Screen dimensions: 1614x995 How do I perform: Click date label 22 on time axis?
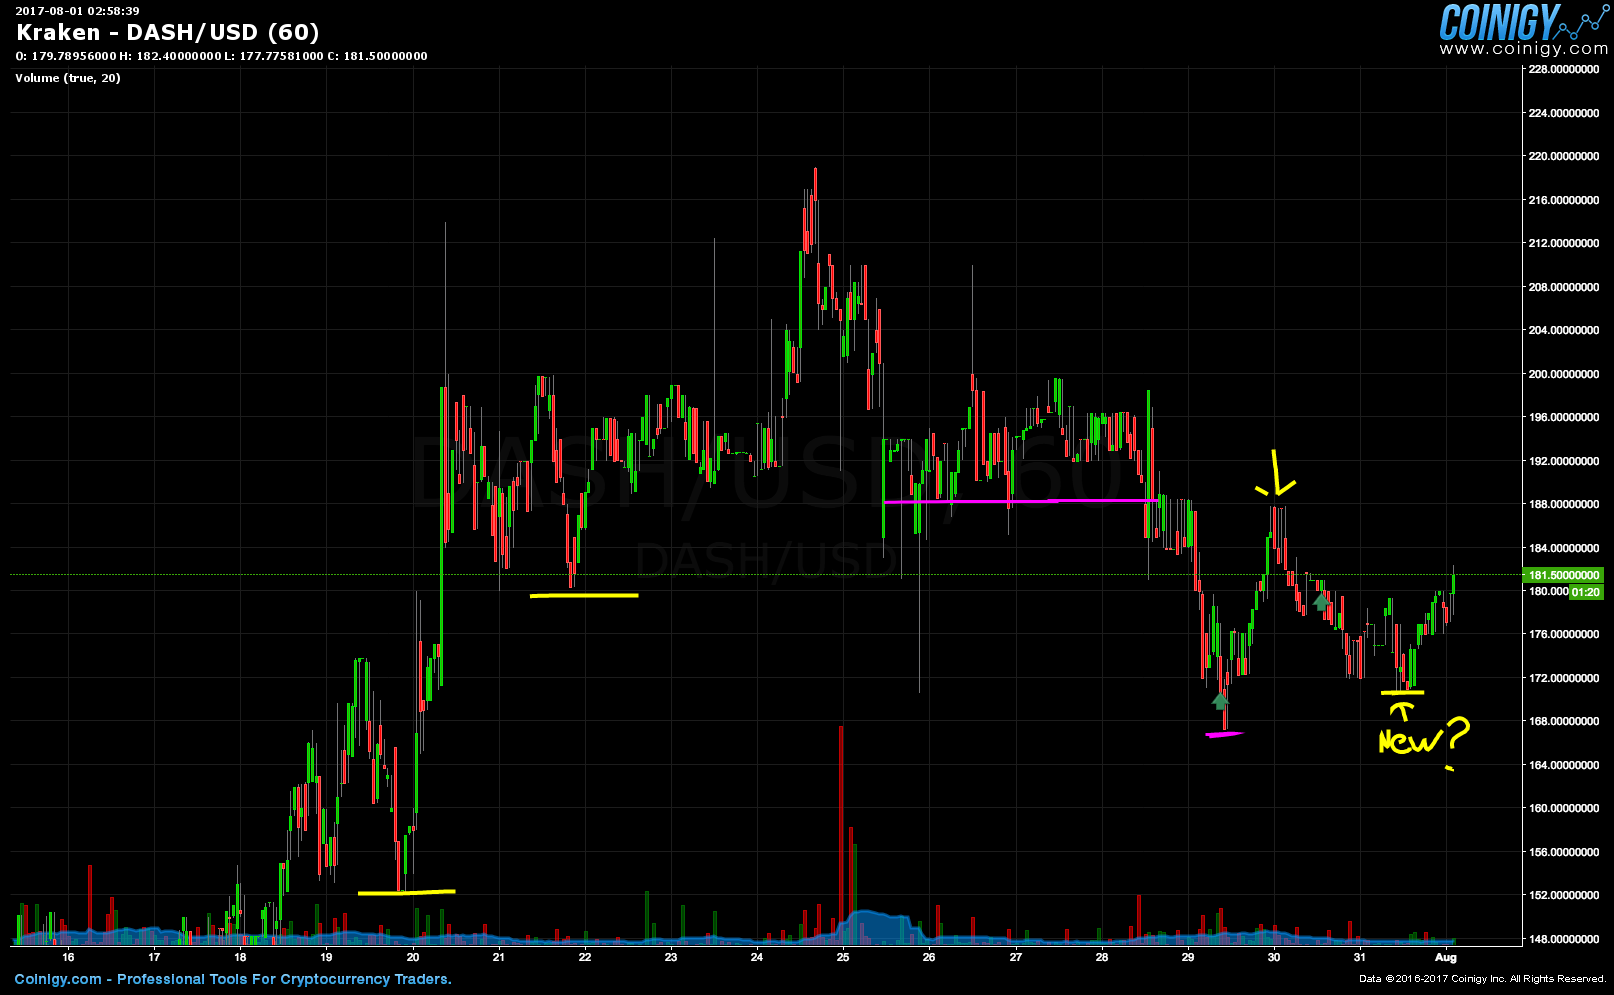click(585, 957)
